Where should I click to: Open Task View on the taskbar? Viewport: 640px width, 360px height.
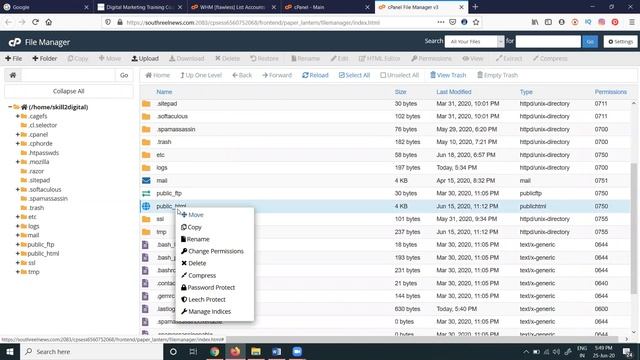pyautogui.click(x=193, y=351)
